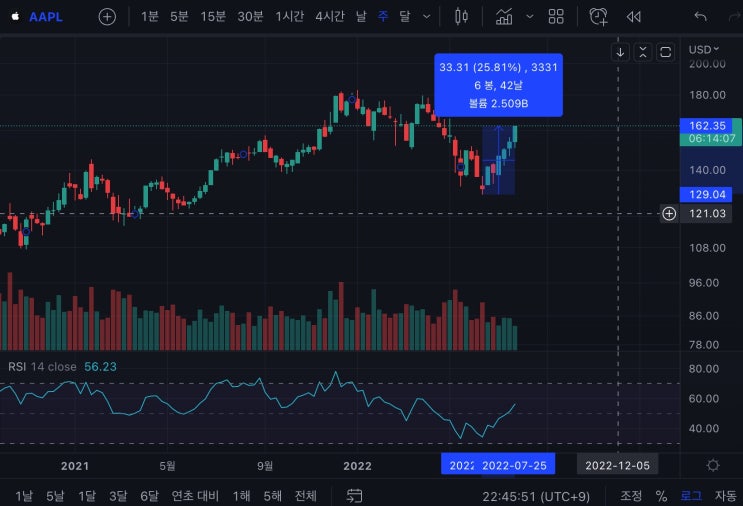Add a symbol with the plus icon
743x506 pixels.
(107, 17)
